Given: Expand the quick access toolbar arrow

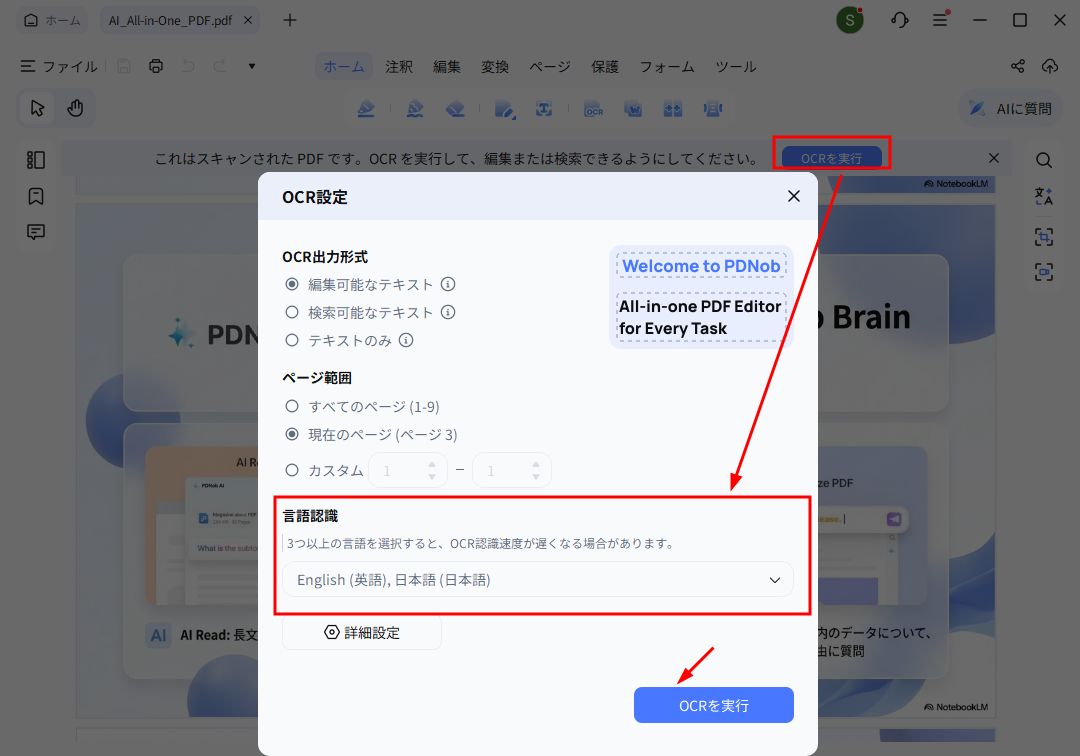Looking at the screenshot, I should (x=252, y=66).
